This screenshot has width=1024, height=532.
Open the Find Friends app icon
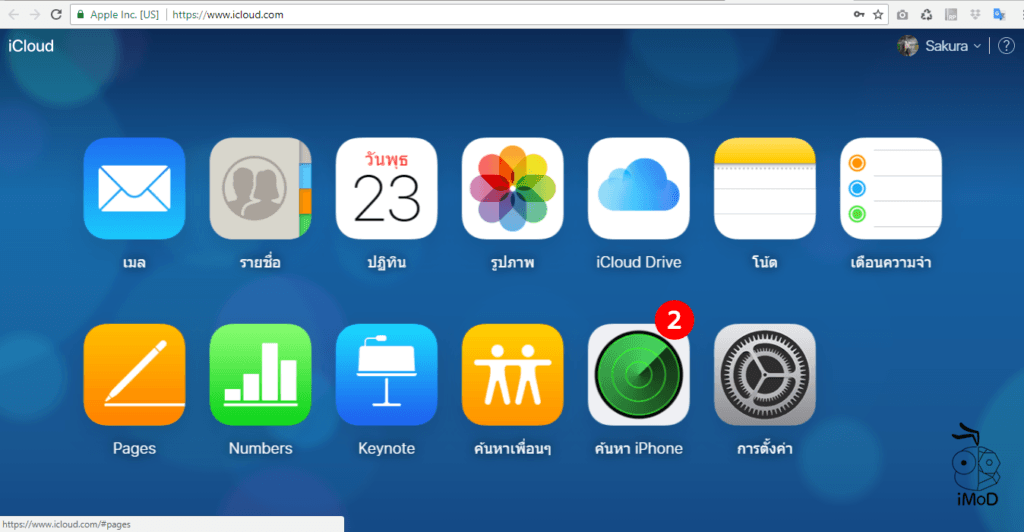(x=512, y=375)
